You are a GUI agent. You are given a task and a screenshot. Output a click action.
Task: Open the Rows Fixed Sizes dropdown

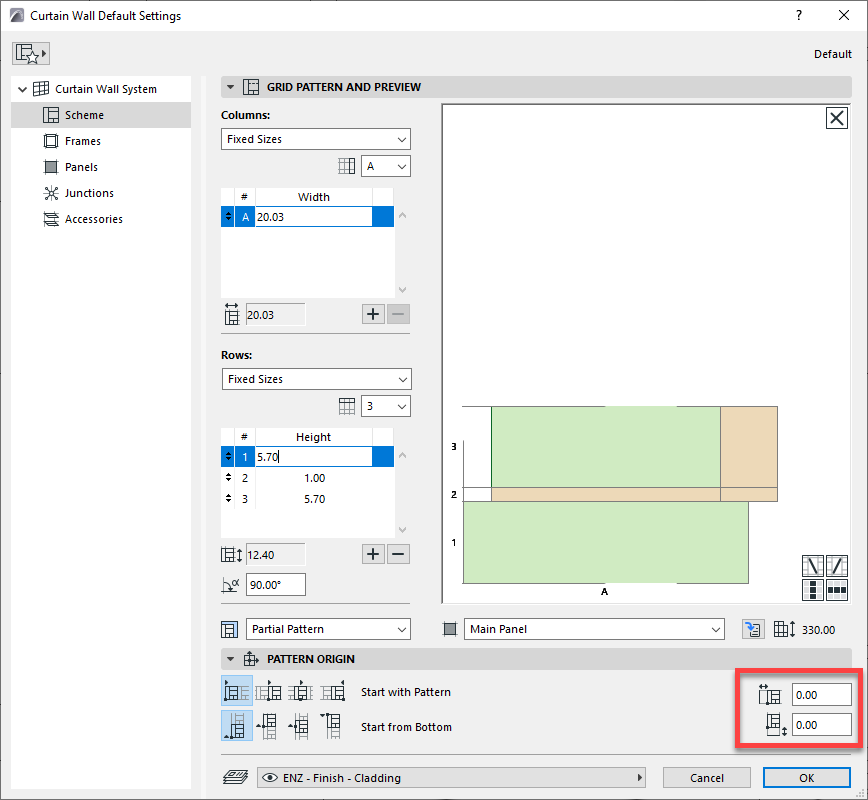click(317, 379)
